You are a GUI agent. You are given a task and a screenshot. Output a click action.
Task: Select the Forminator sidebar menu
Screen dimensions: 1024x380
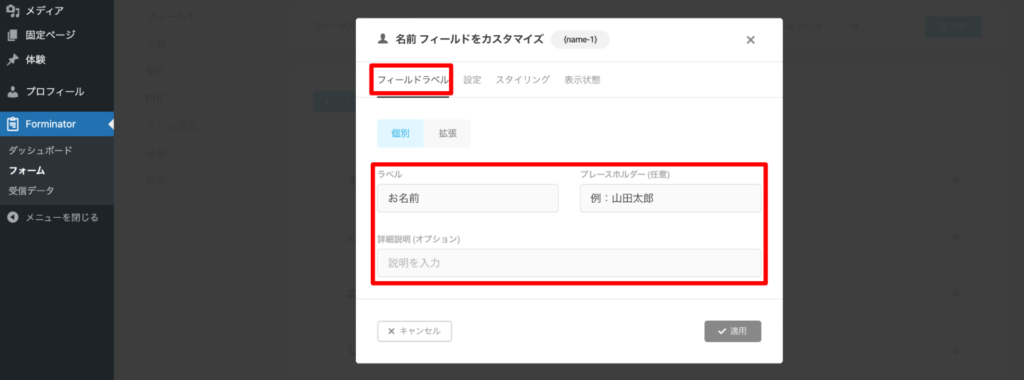pyautogui.click(x=57, y=123)
